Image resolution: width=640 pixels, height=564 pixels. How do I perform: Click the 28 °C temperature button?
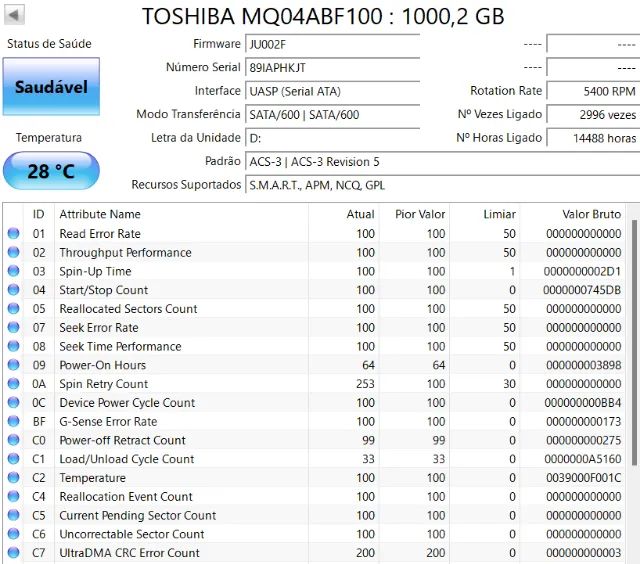[51, 171]
